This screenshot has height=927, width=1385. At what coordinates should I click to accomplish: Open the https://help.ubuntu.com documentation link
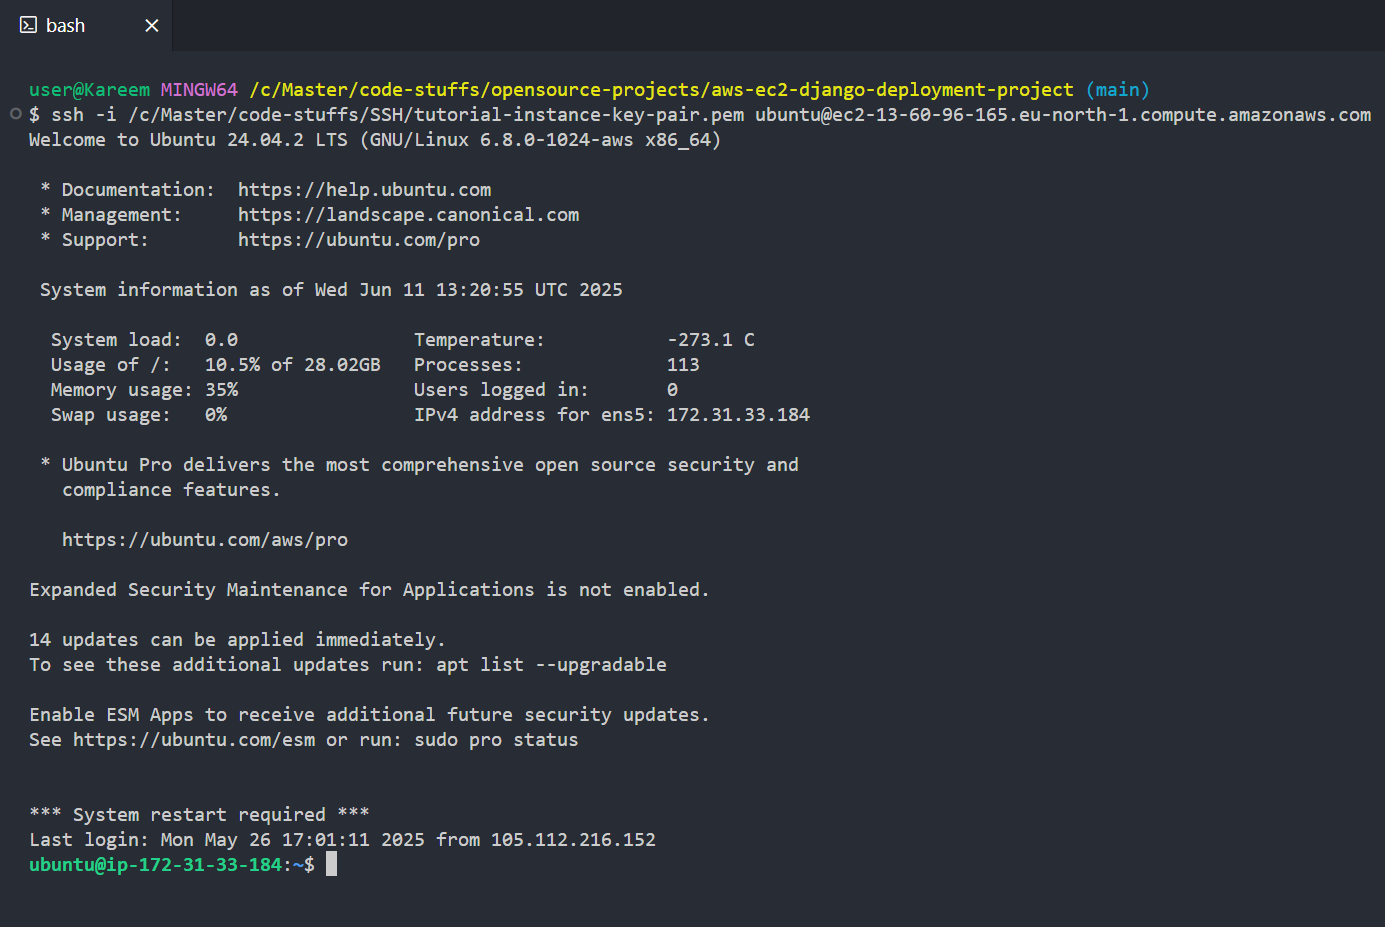click(364, 190)
